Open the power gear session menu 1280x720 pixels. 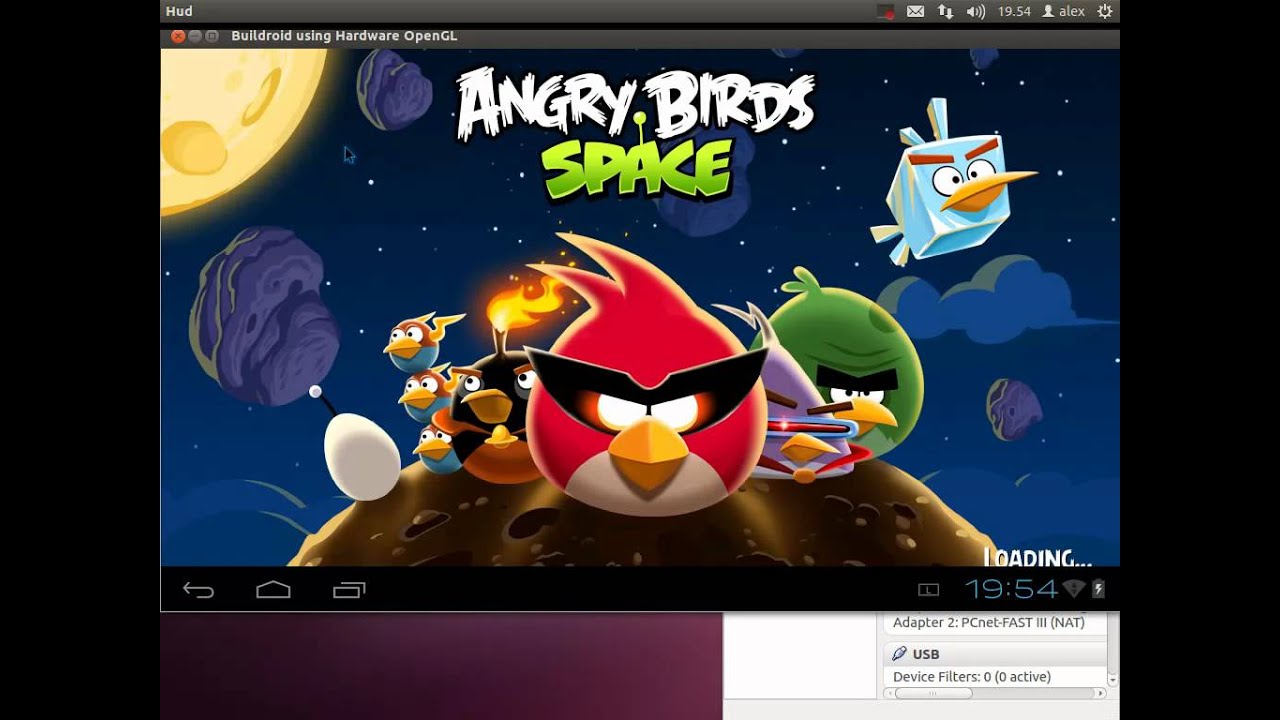click(1105, 11)
